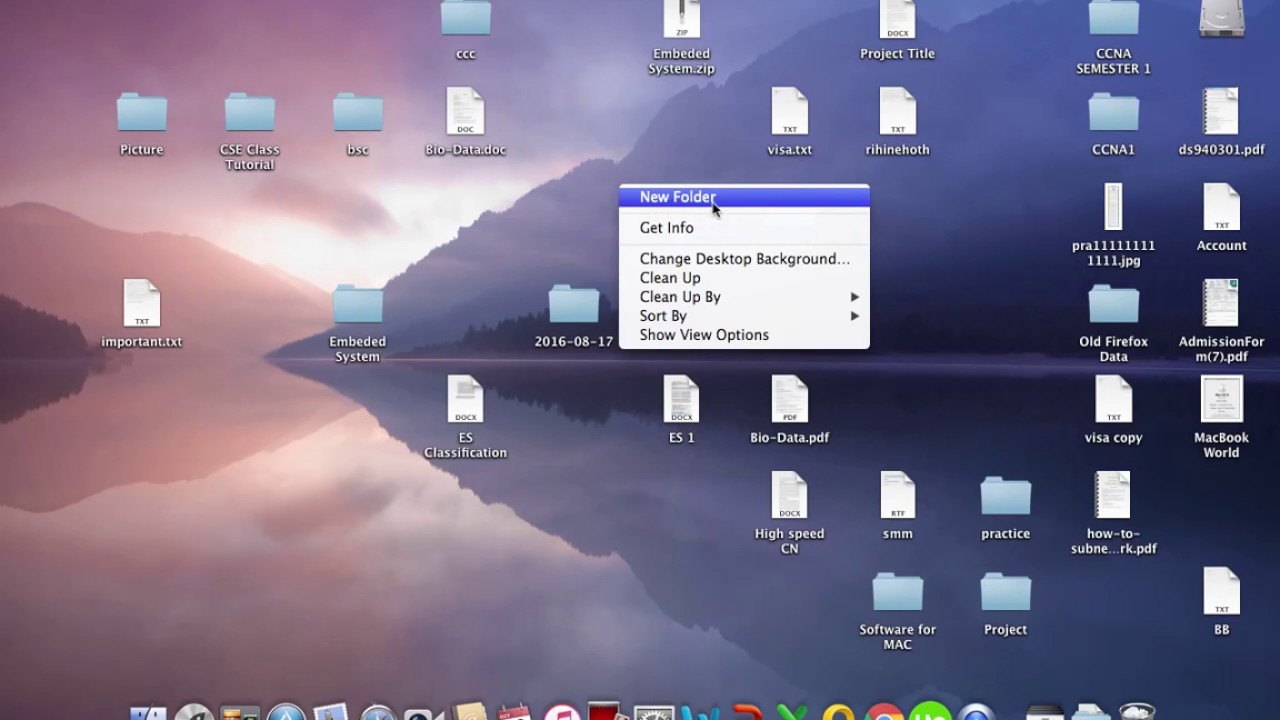
Task: Select the CCNA1 folder icon
Action: pos(1114,112)
